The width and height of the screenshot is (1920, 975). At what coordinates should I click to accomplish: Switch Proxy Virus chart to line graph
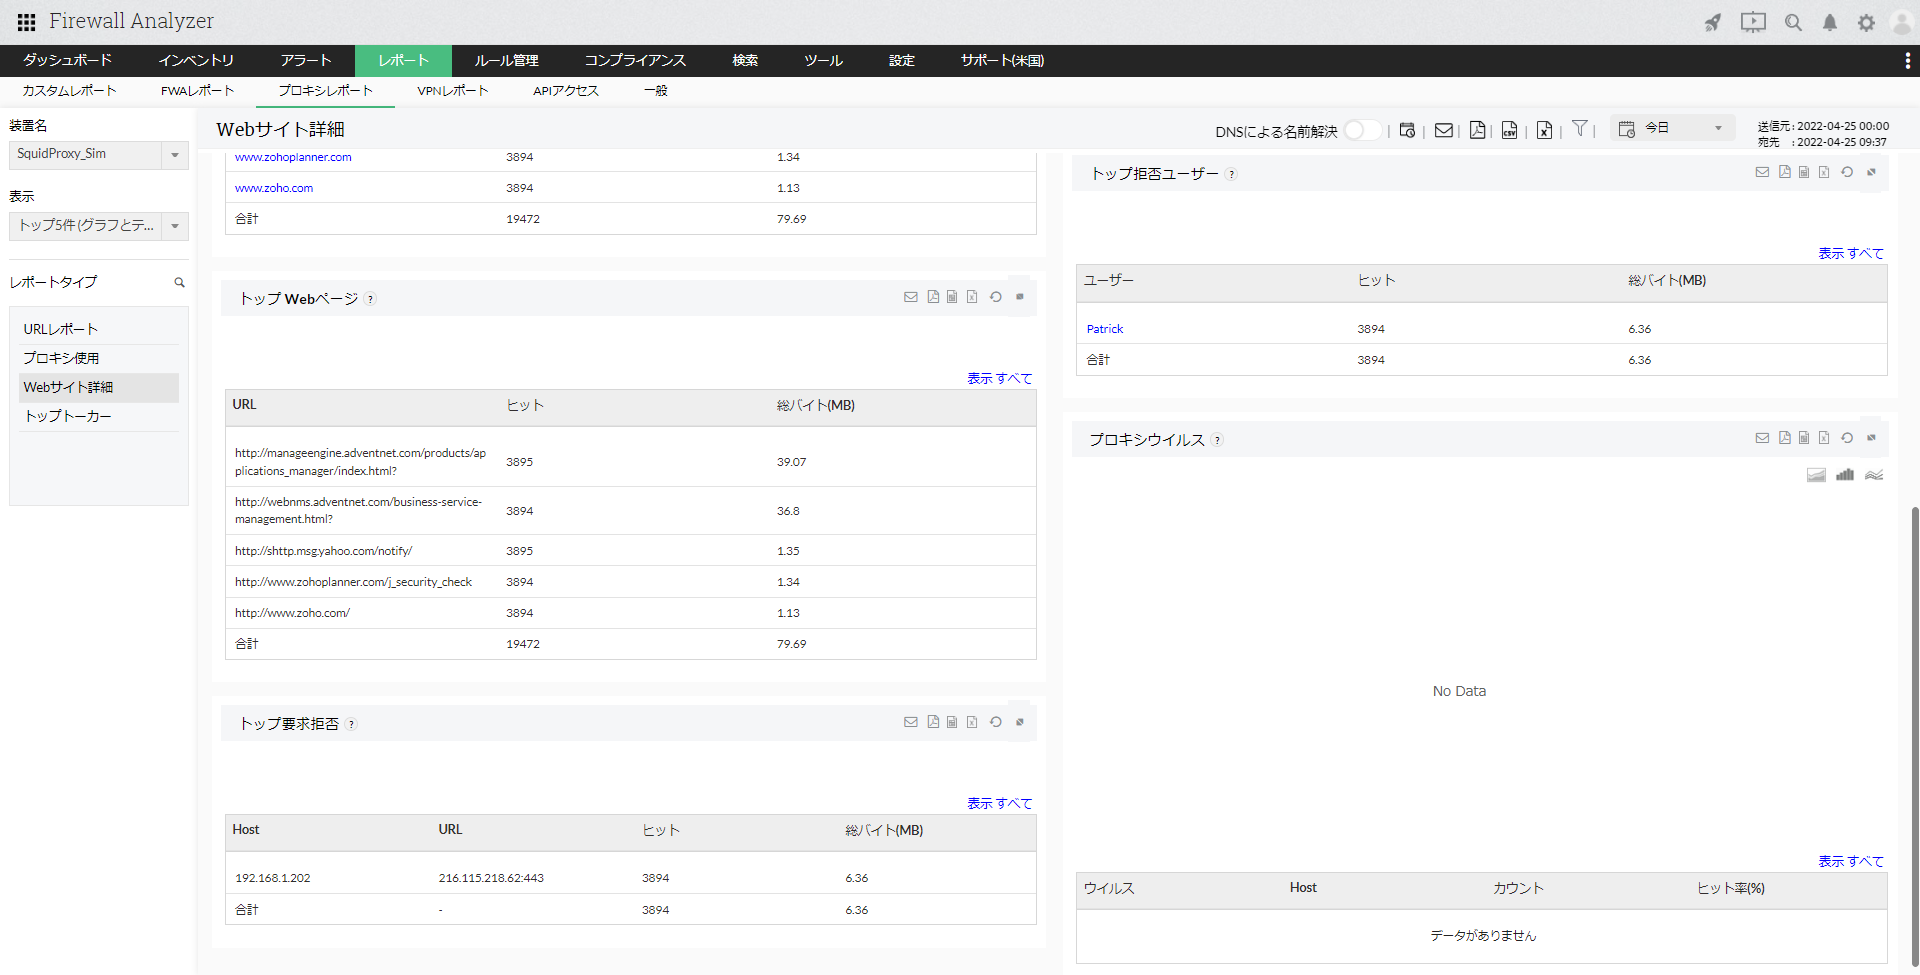[x=1874, y=475]
